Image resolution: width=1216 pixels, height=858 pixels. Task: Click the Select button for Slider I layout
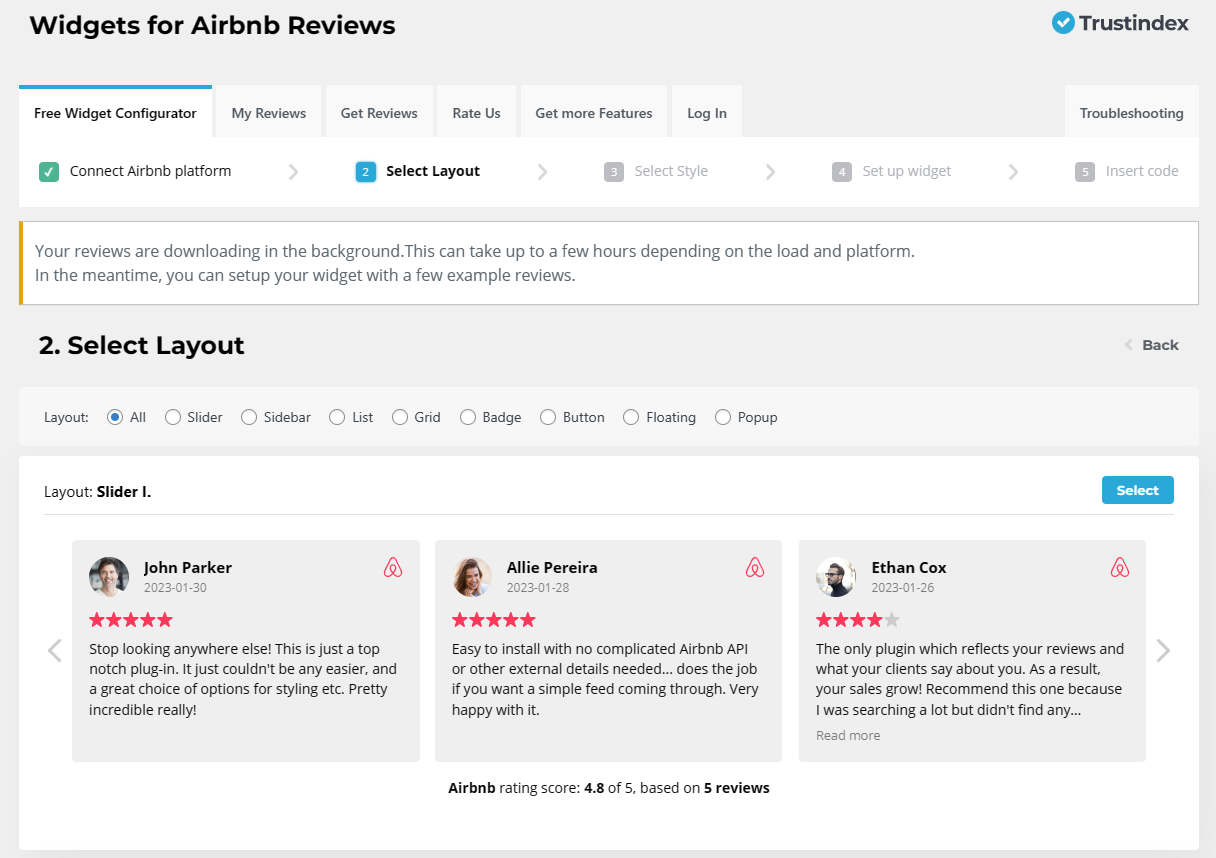tap(1137, 490)
